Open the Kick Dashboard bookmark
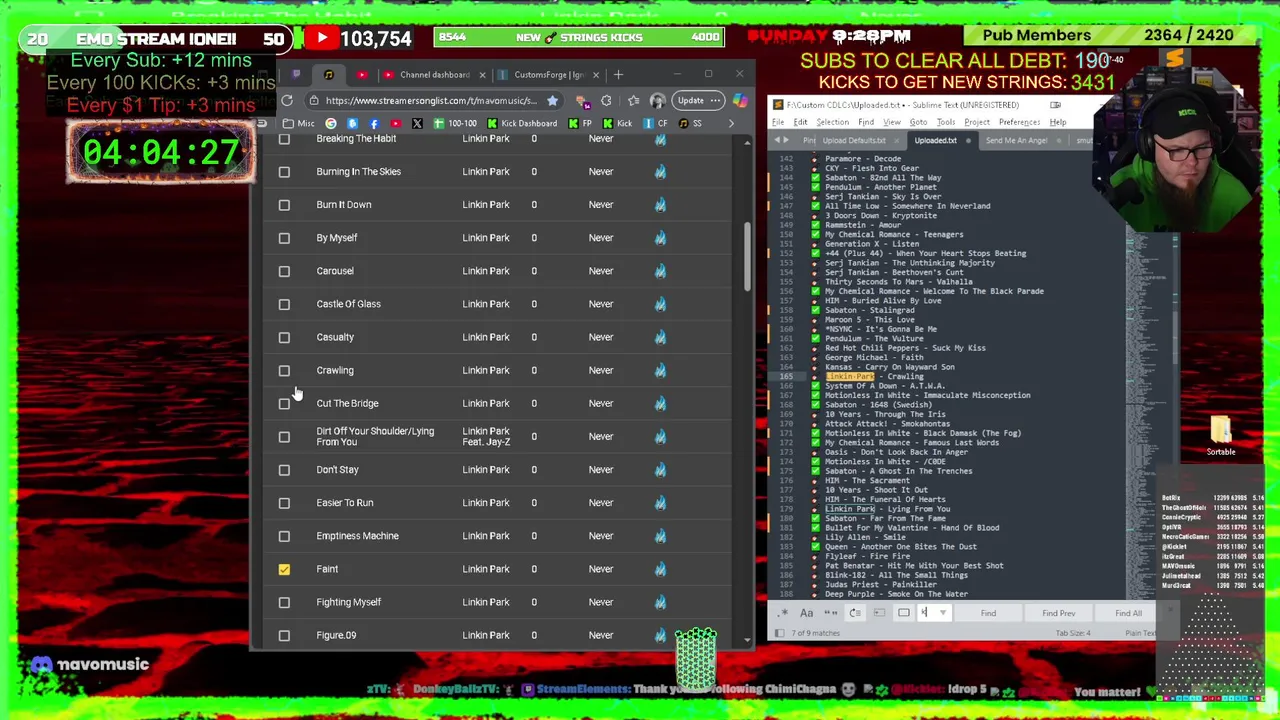This screenshot has width=1280, height=720. (x=520, y=123)
